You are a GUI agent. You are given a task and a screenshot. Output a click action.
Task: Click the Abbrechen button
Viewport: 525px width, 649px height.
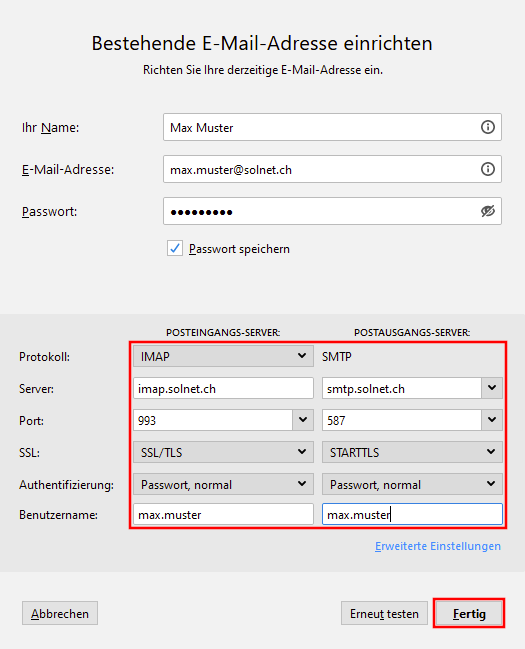click(x=60, y=613)
